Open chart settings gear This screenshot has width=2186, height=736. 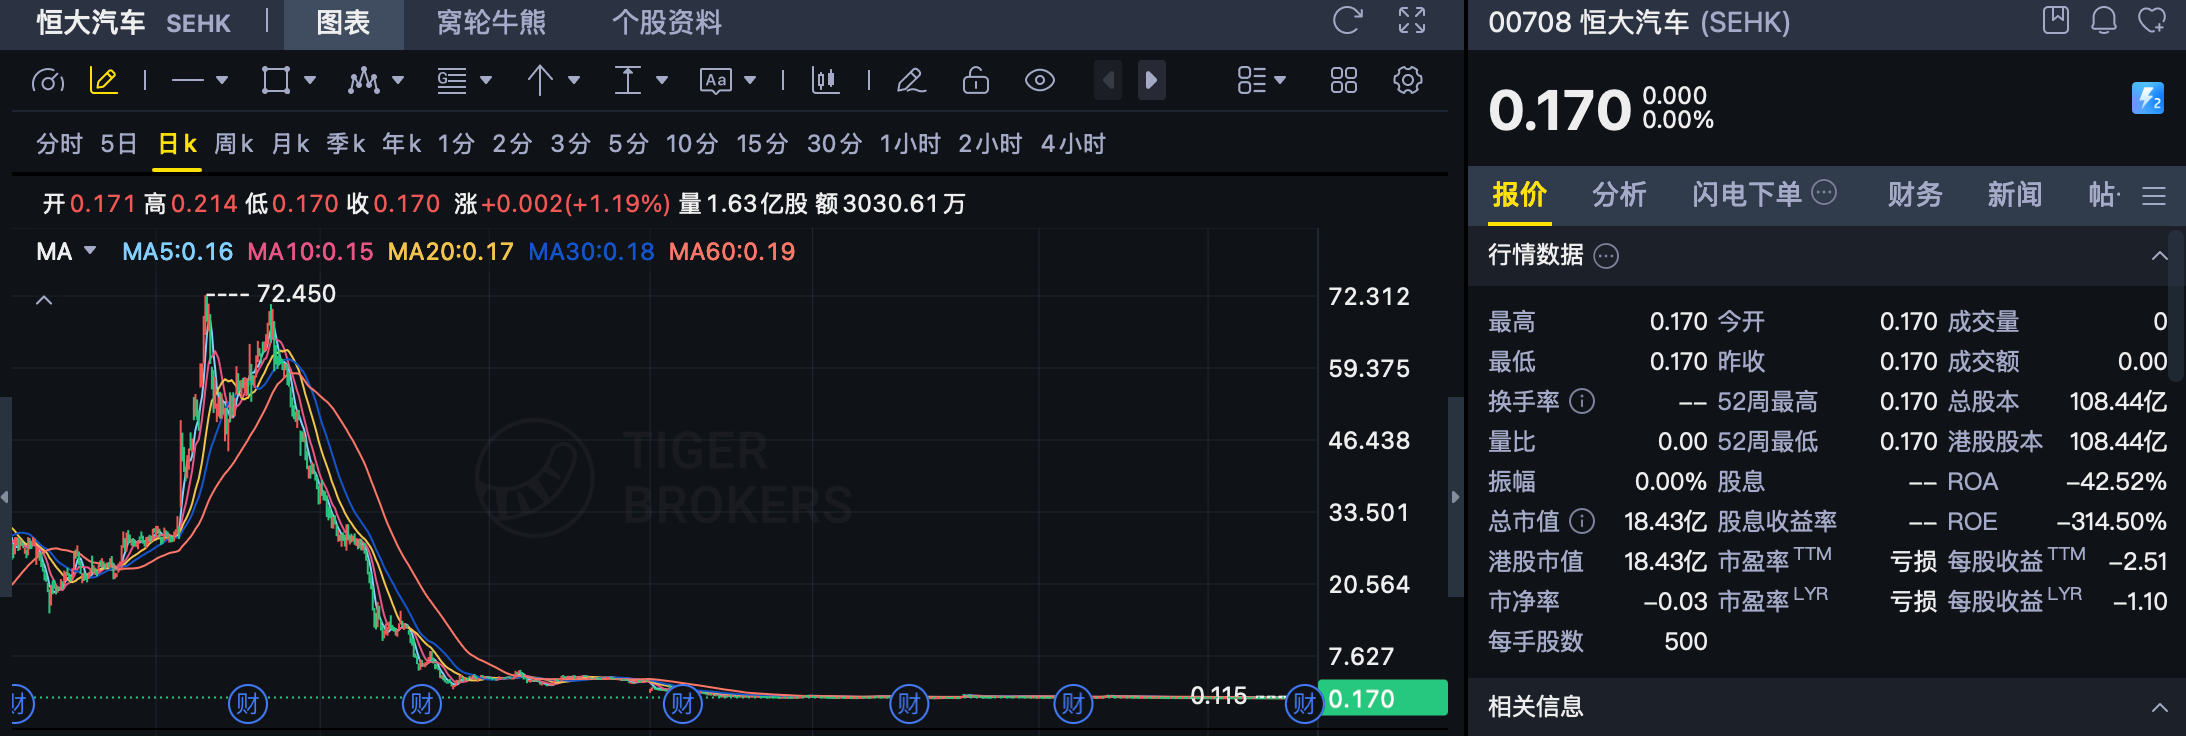pyautogui.click(x=1408, y=80)
